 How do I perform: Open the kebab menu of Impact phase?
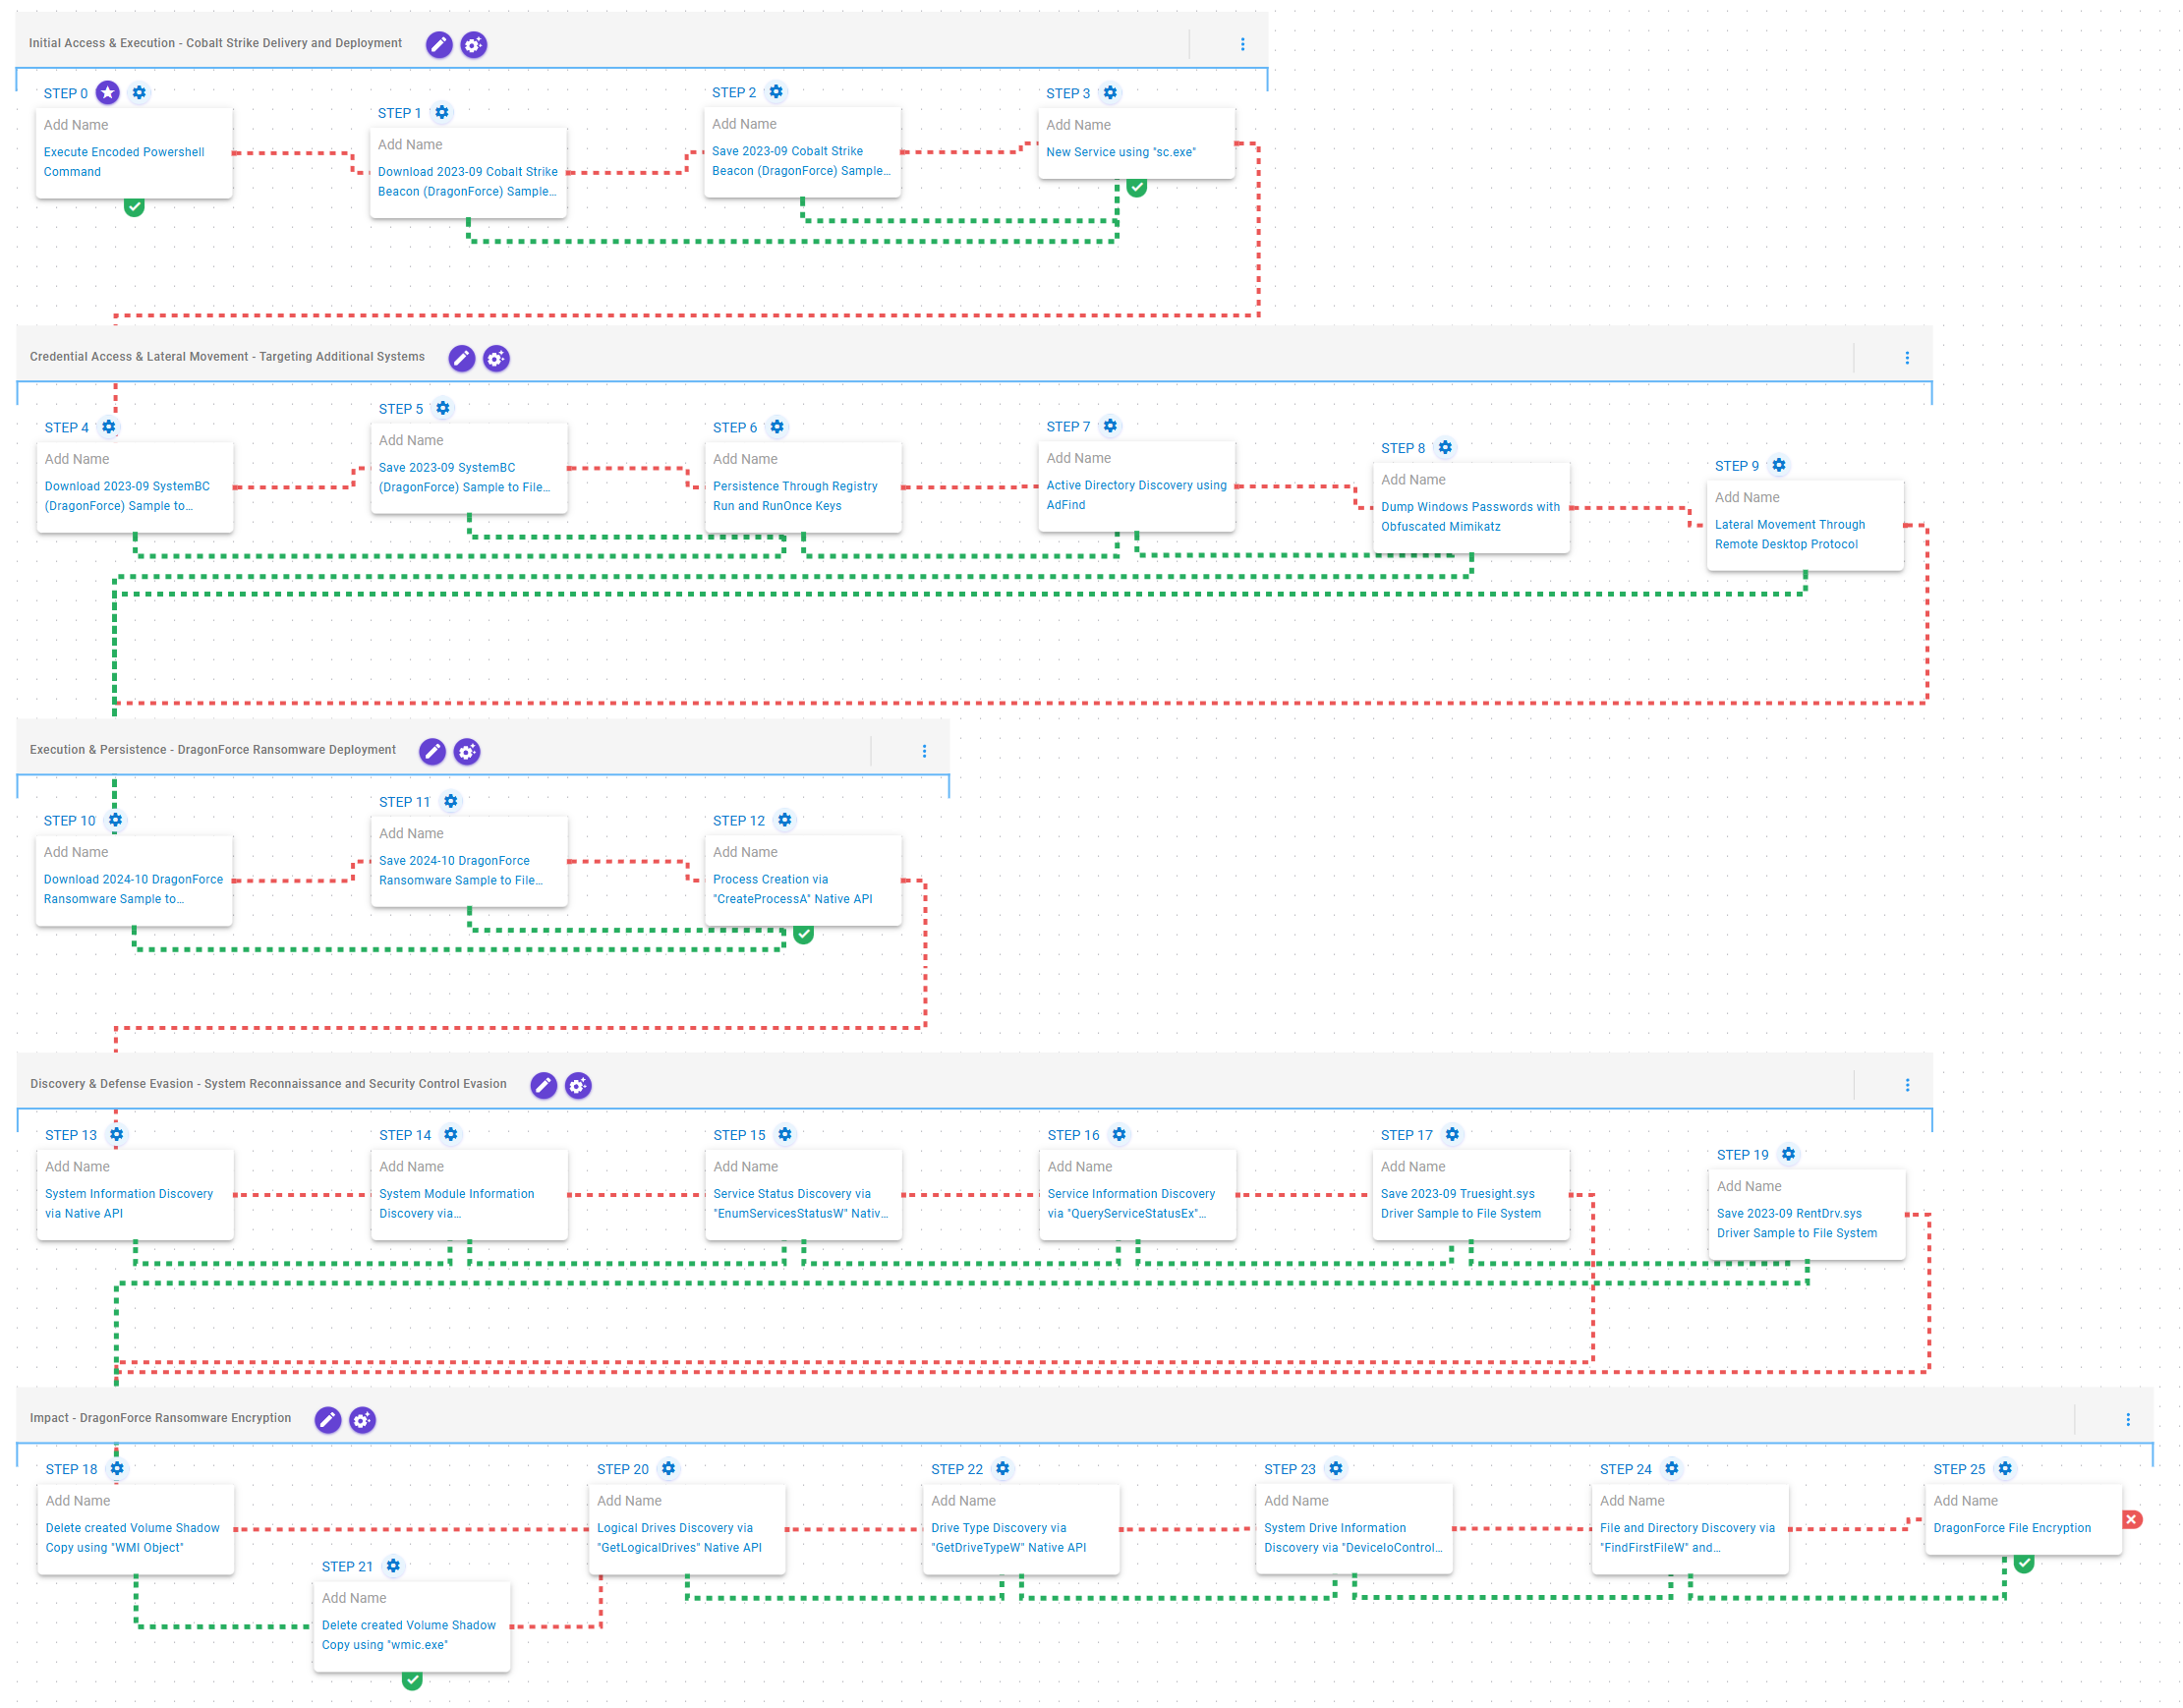pyautogui.click(x=2127, y=1419)
